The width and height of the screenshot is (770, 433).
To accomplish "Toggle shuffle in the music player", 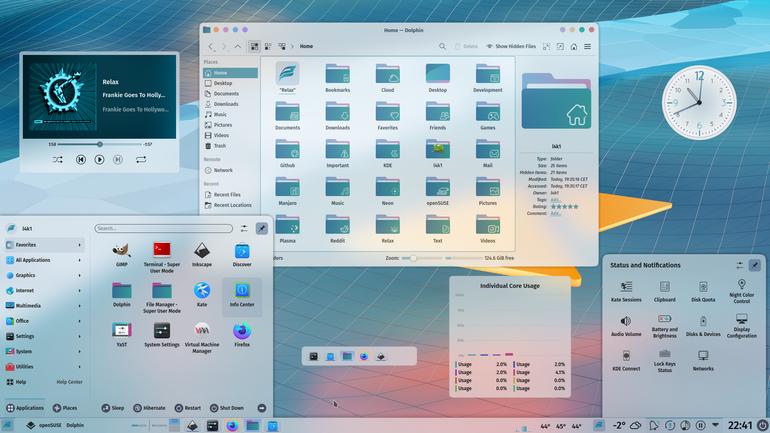I will click(57, 160).
